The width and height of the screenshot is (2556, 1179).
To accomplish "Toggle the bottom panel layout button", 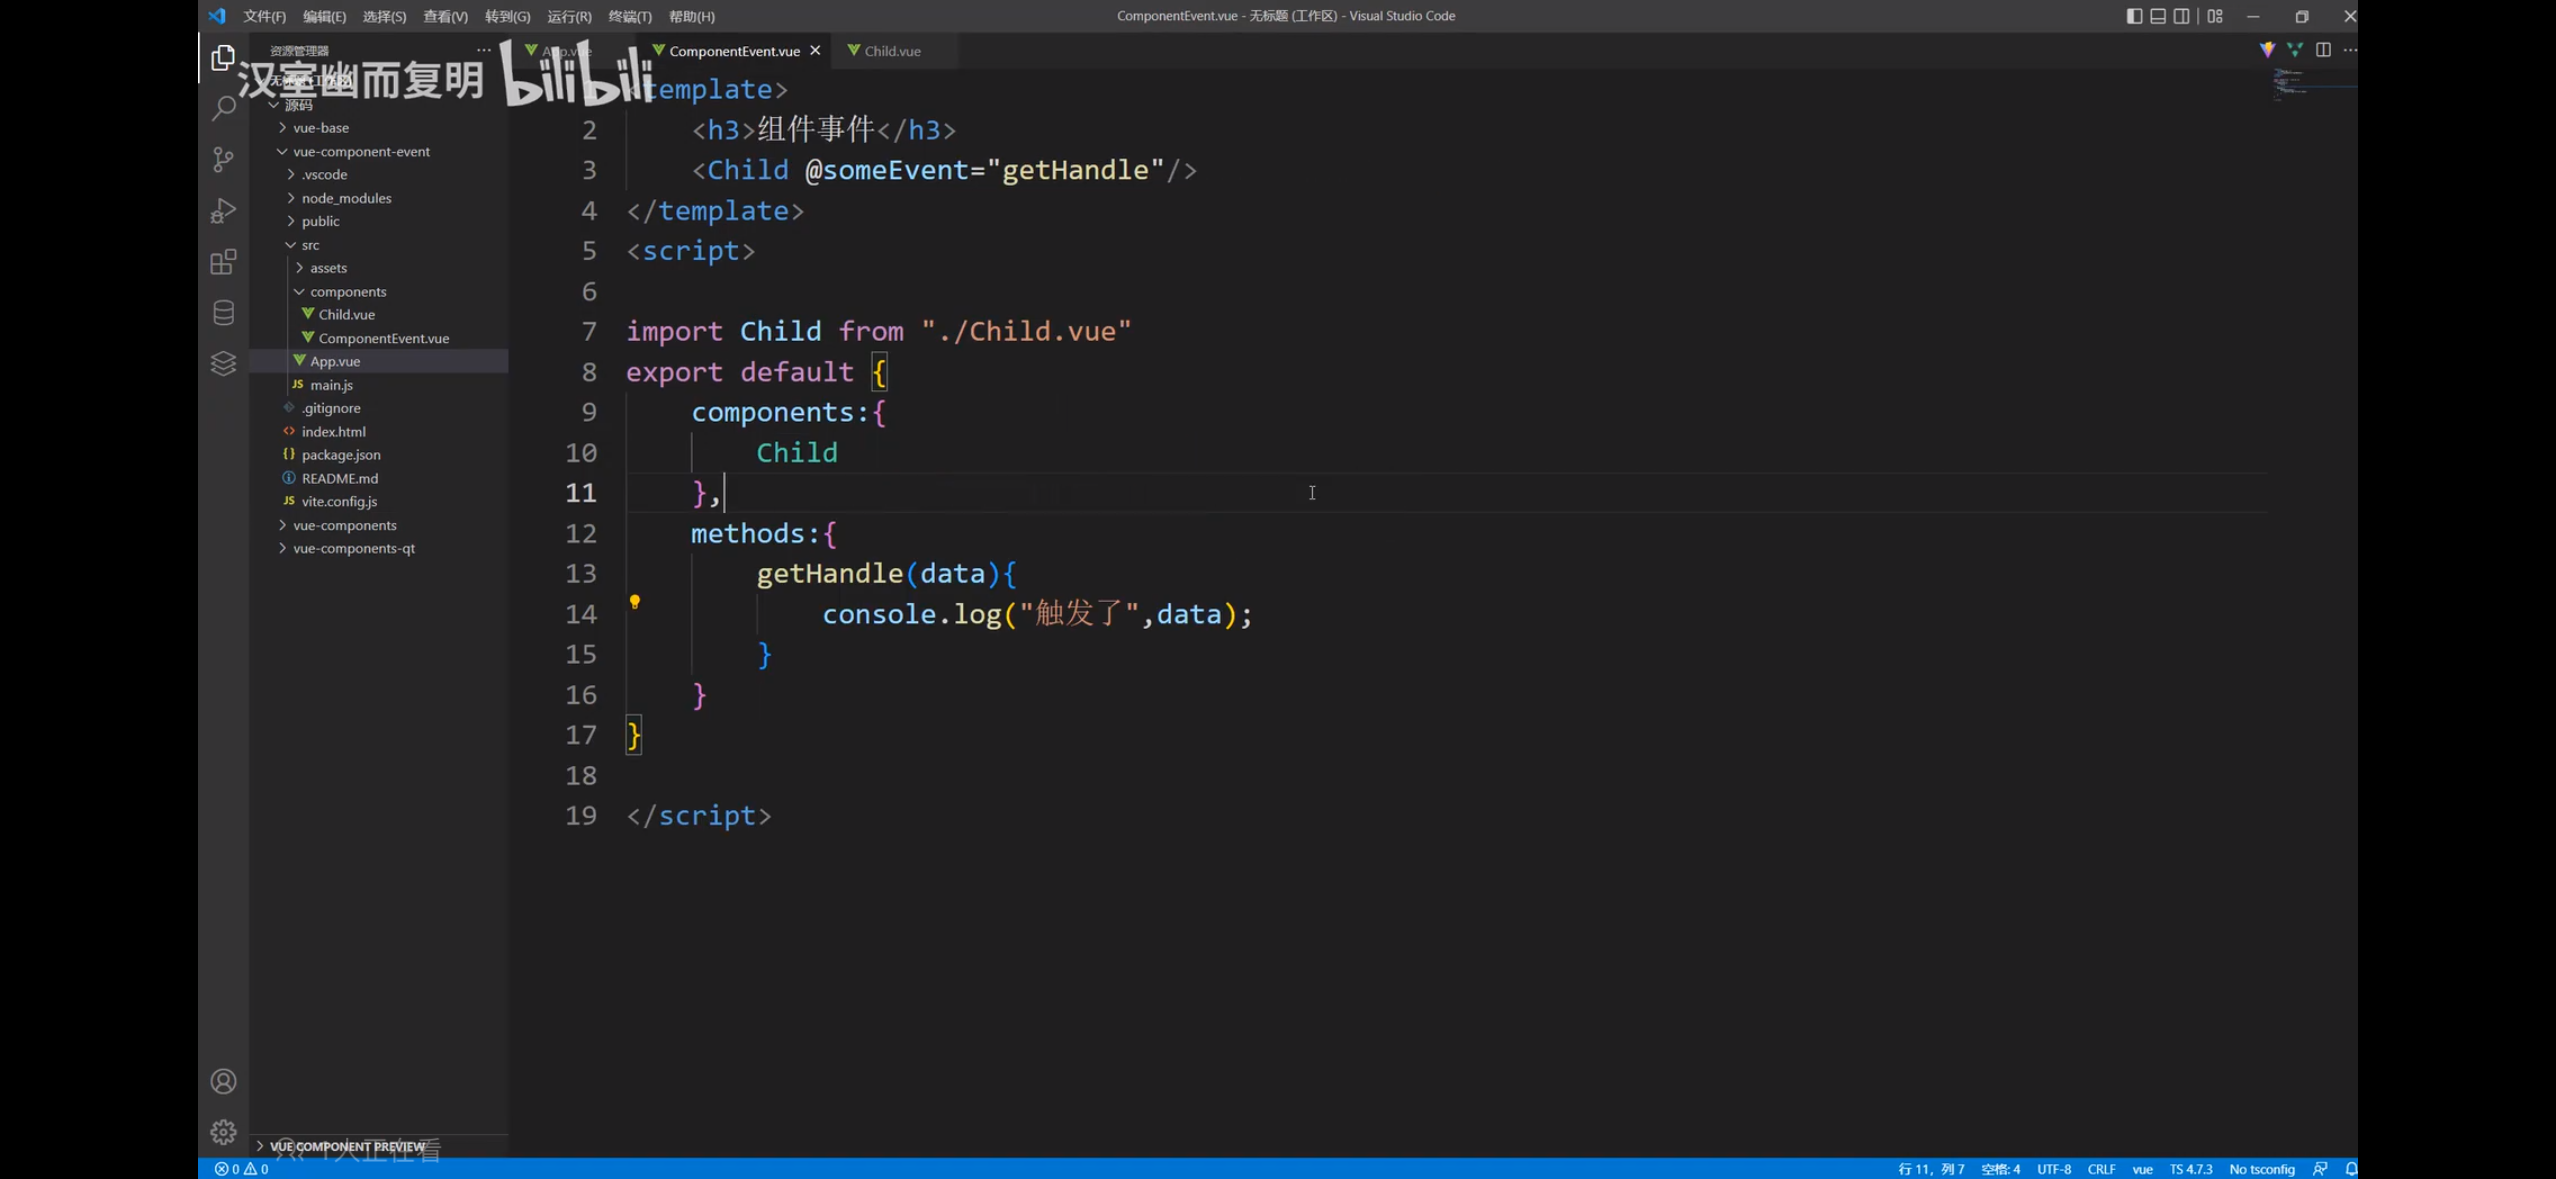I will [x=2157, y=16].
